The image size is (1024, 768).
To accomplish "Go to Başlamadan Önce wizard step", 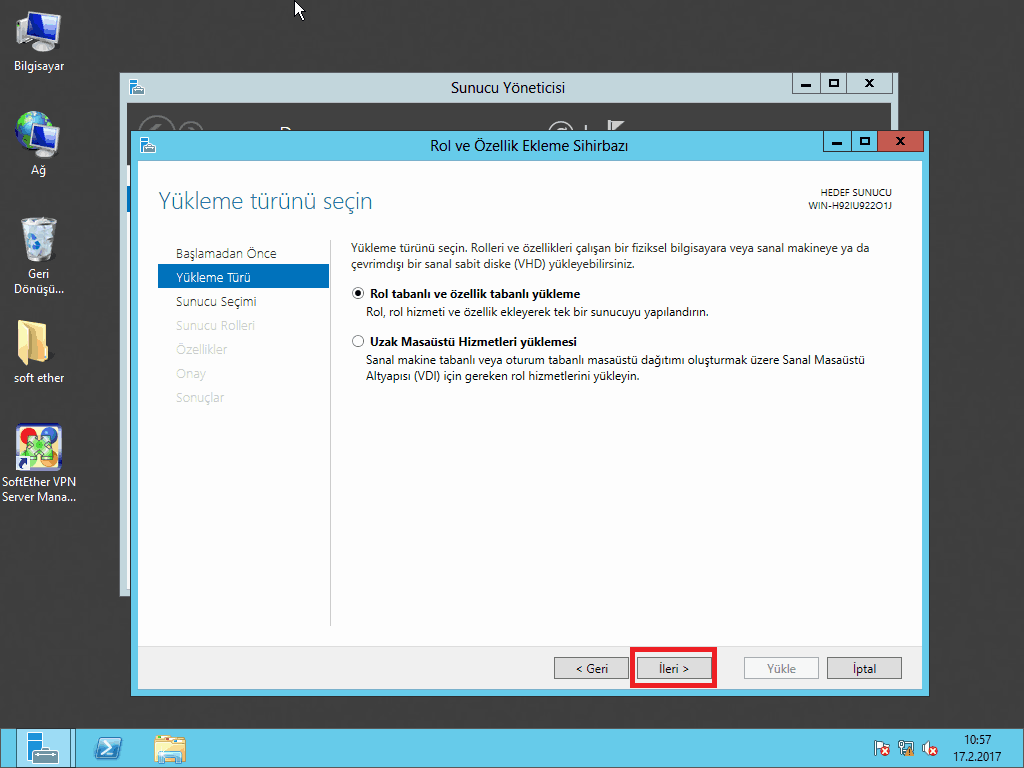I will pyautogui.click(x=226, y=253).
